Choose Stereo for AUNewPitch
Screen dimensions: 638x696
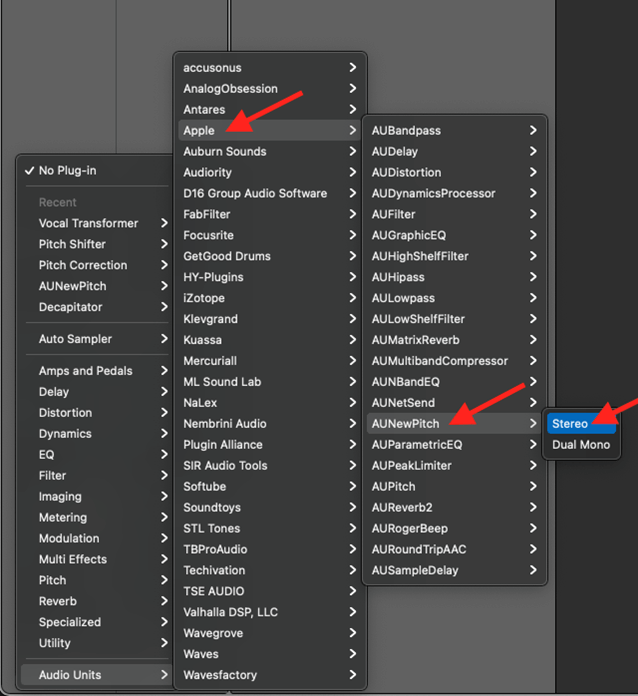(x=570, y=424)
